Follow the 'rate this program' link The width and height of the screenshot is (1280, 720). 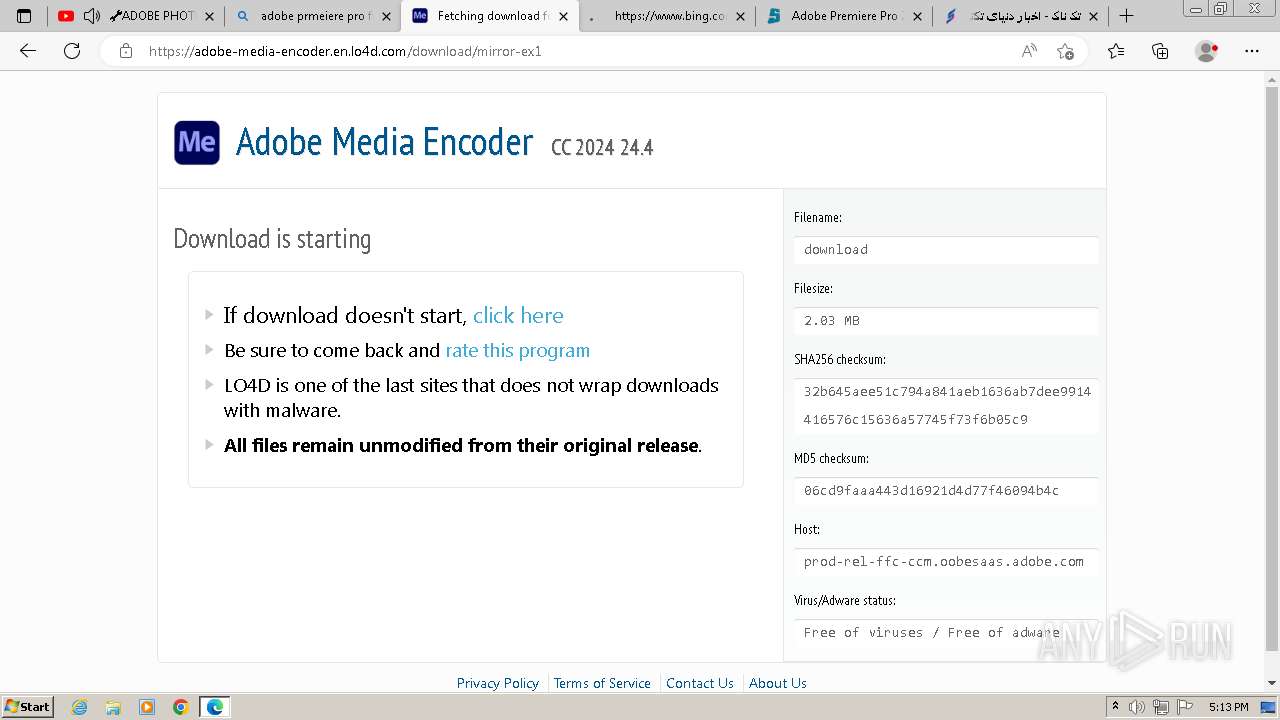click(x=517, y=350)
